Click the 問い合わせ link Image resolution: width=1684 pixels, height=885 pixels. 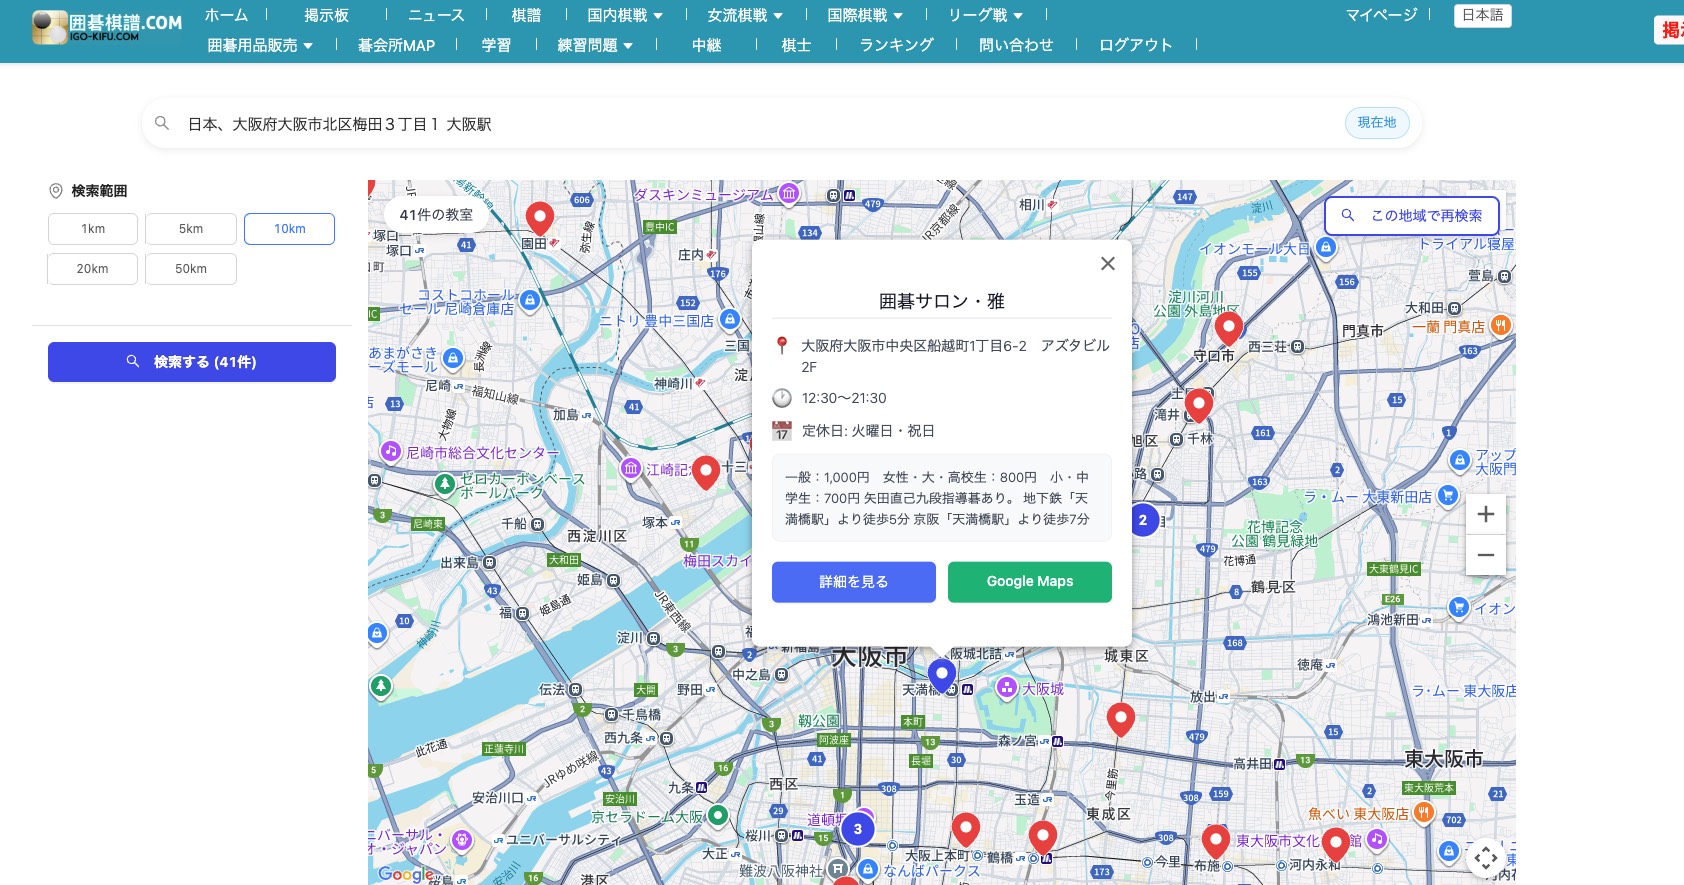1016,45
